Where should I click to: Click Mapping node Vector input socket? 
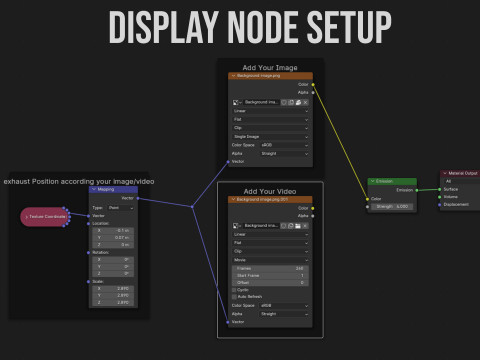[88, 216]
